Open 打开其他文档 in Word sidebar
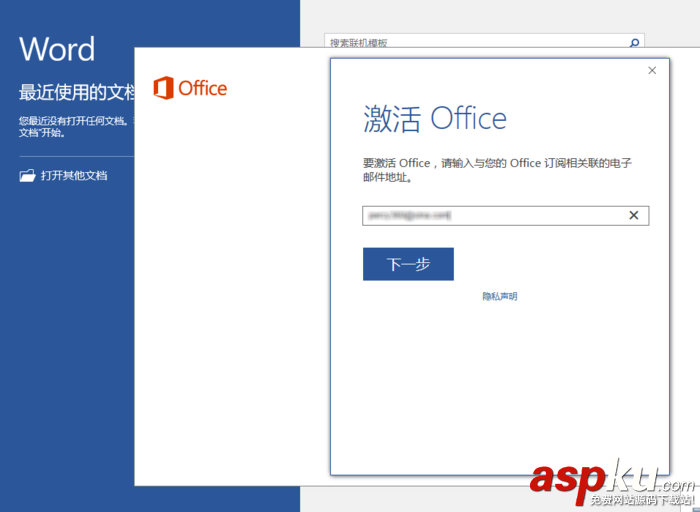700x512 pixels. [x=63, y=175]
